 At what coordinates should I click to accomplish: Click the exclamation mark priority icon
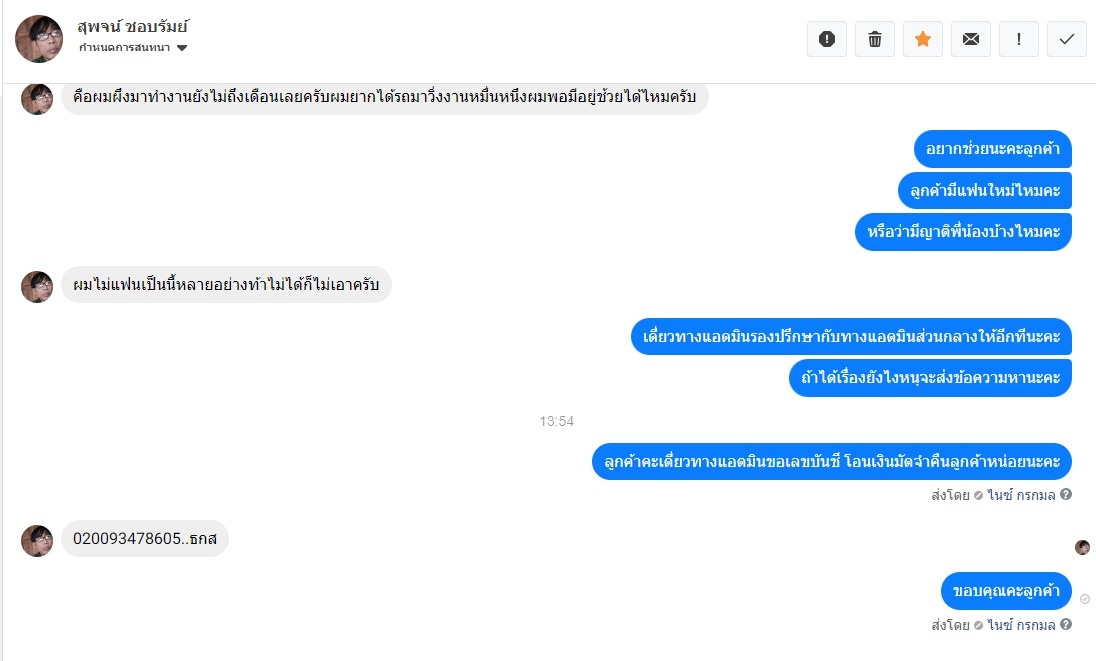tap(1018, 39)
